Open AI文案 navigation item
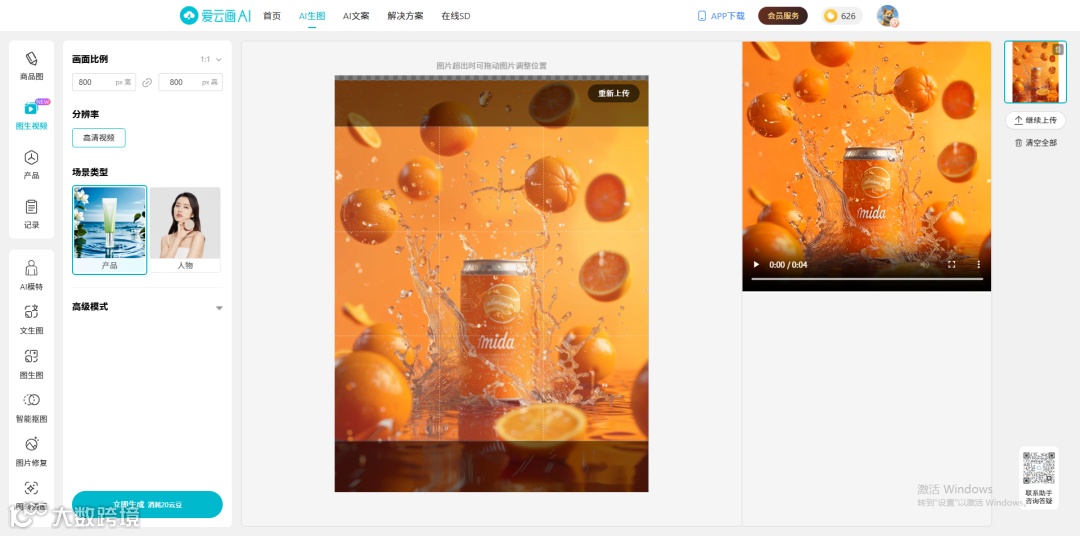 coord(356,16)
